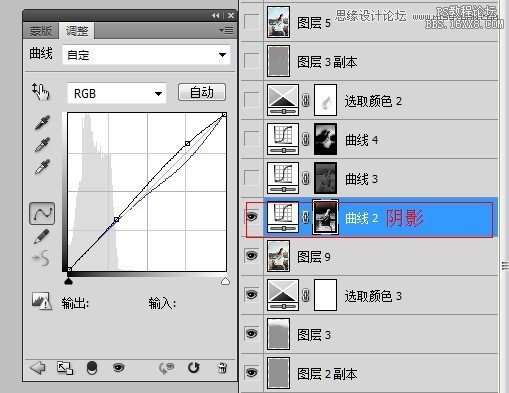The height and width of the screenshot is (393, 509).
Task: Select the 选取颜色 2 layer mask
Action: coord(325,100)
